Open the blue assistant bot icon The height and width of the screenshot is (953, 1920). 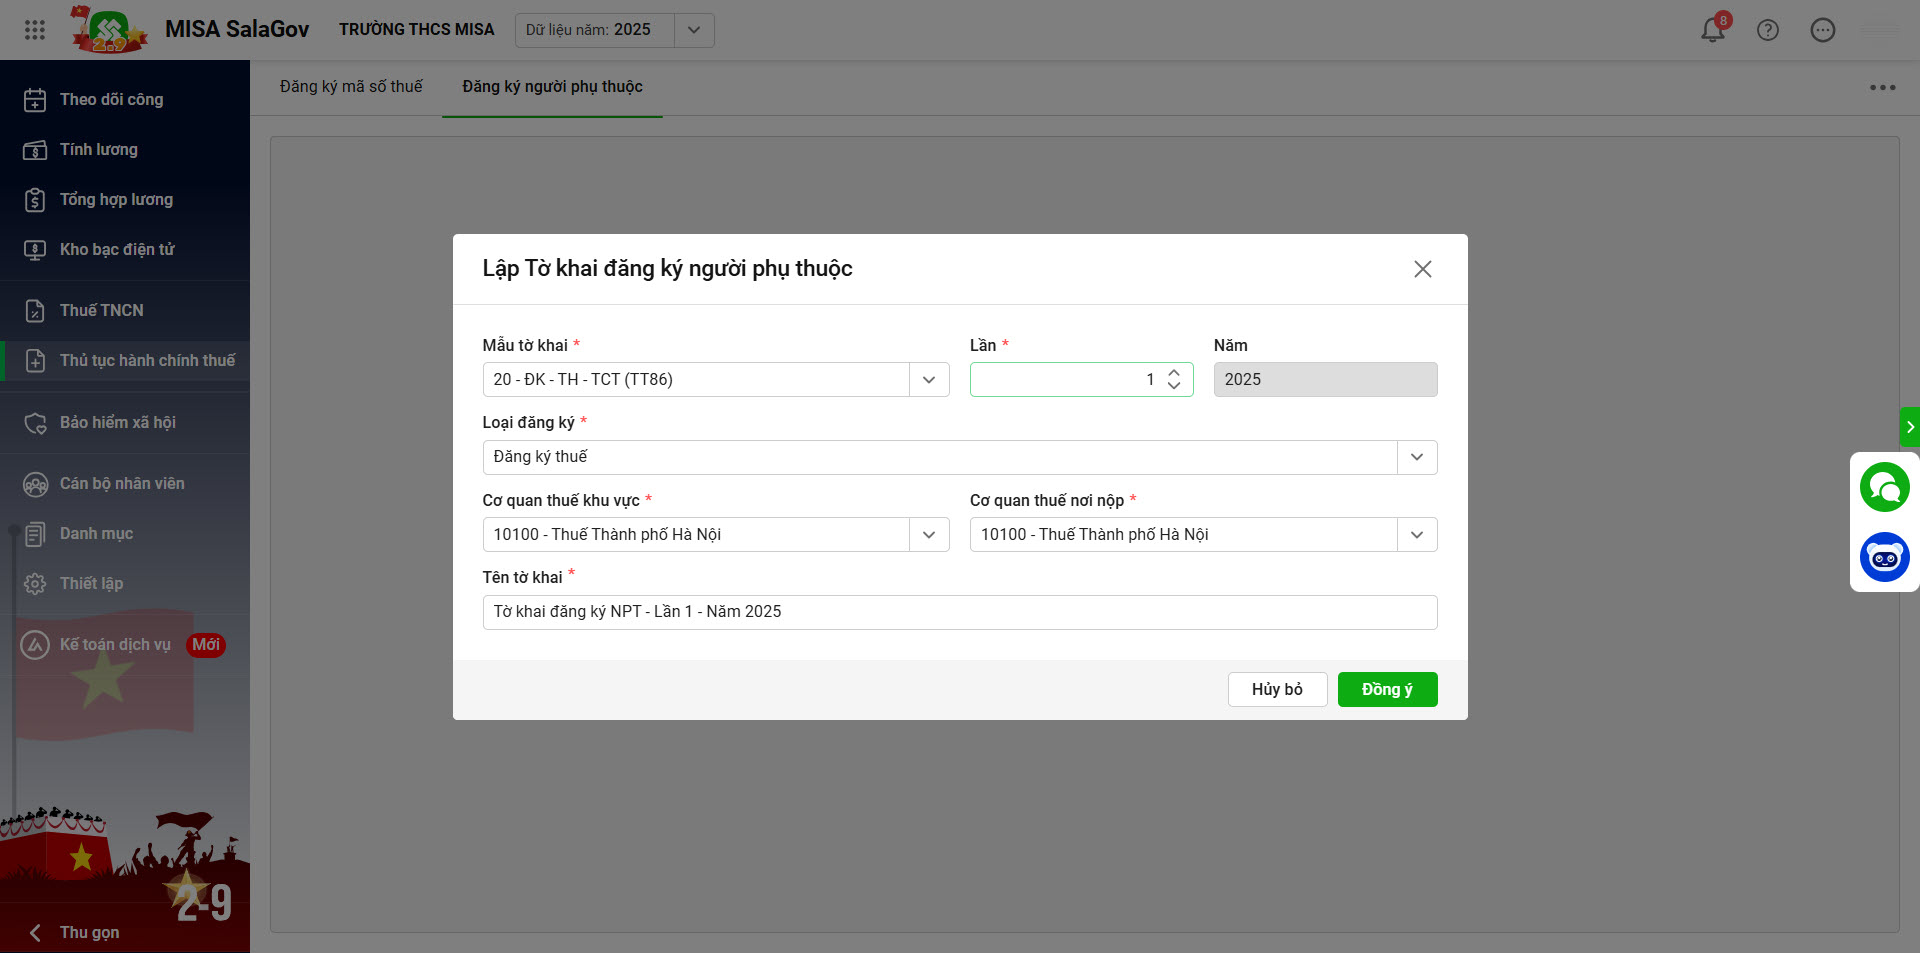[1884, 557]
